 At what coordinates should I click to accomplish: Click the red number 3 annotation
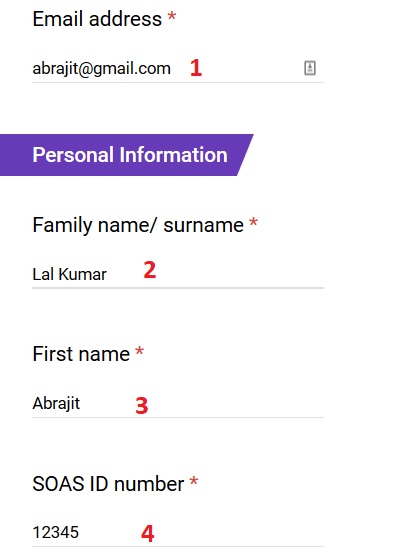tap(141, 406)
